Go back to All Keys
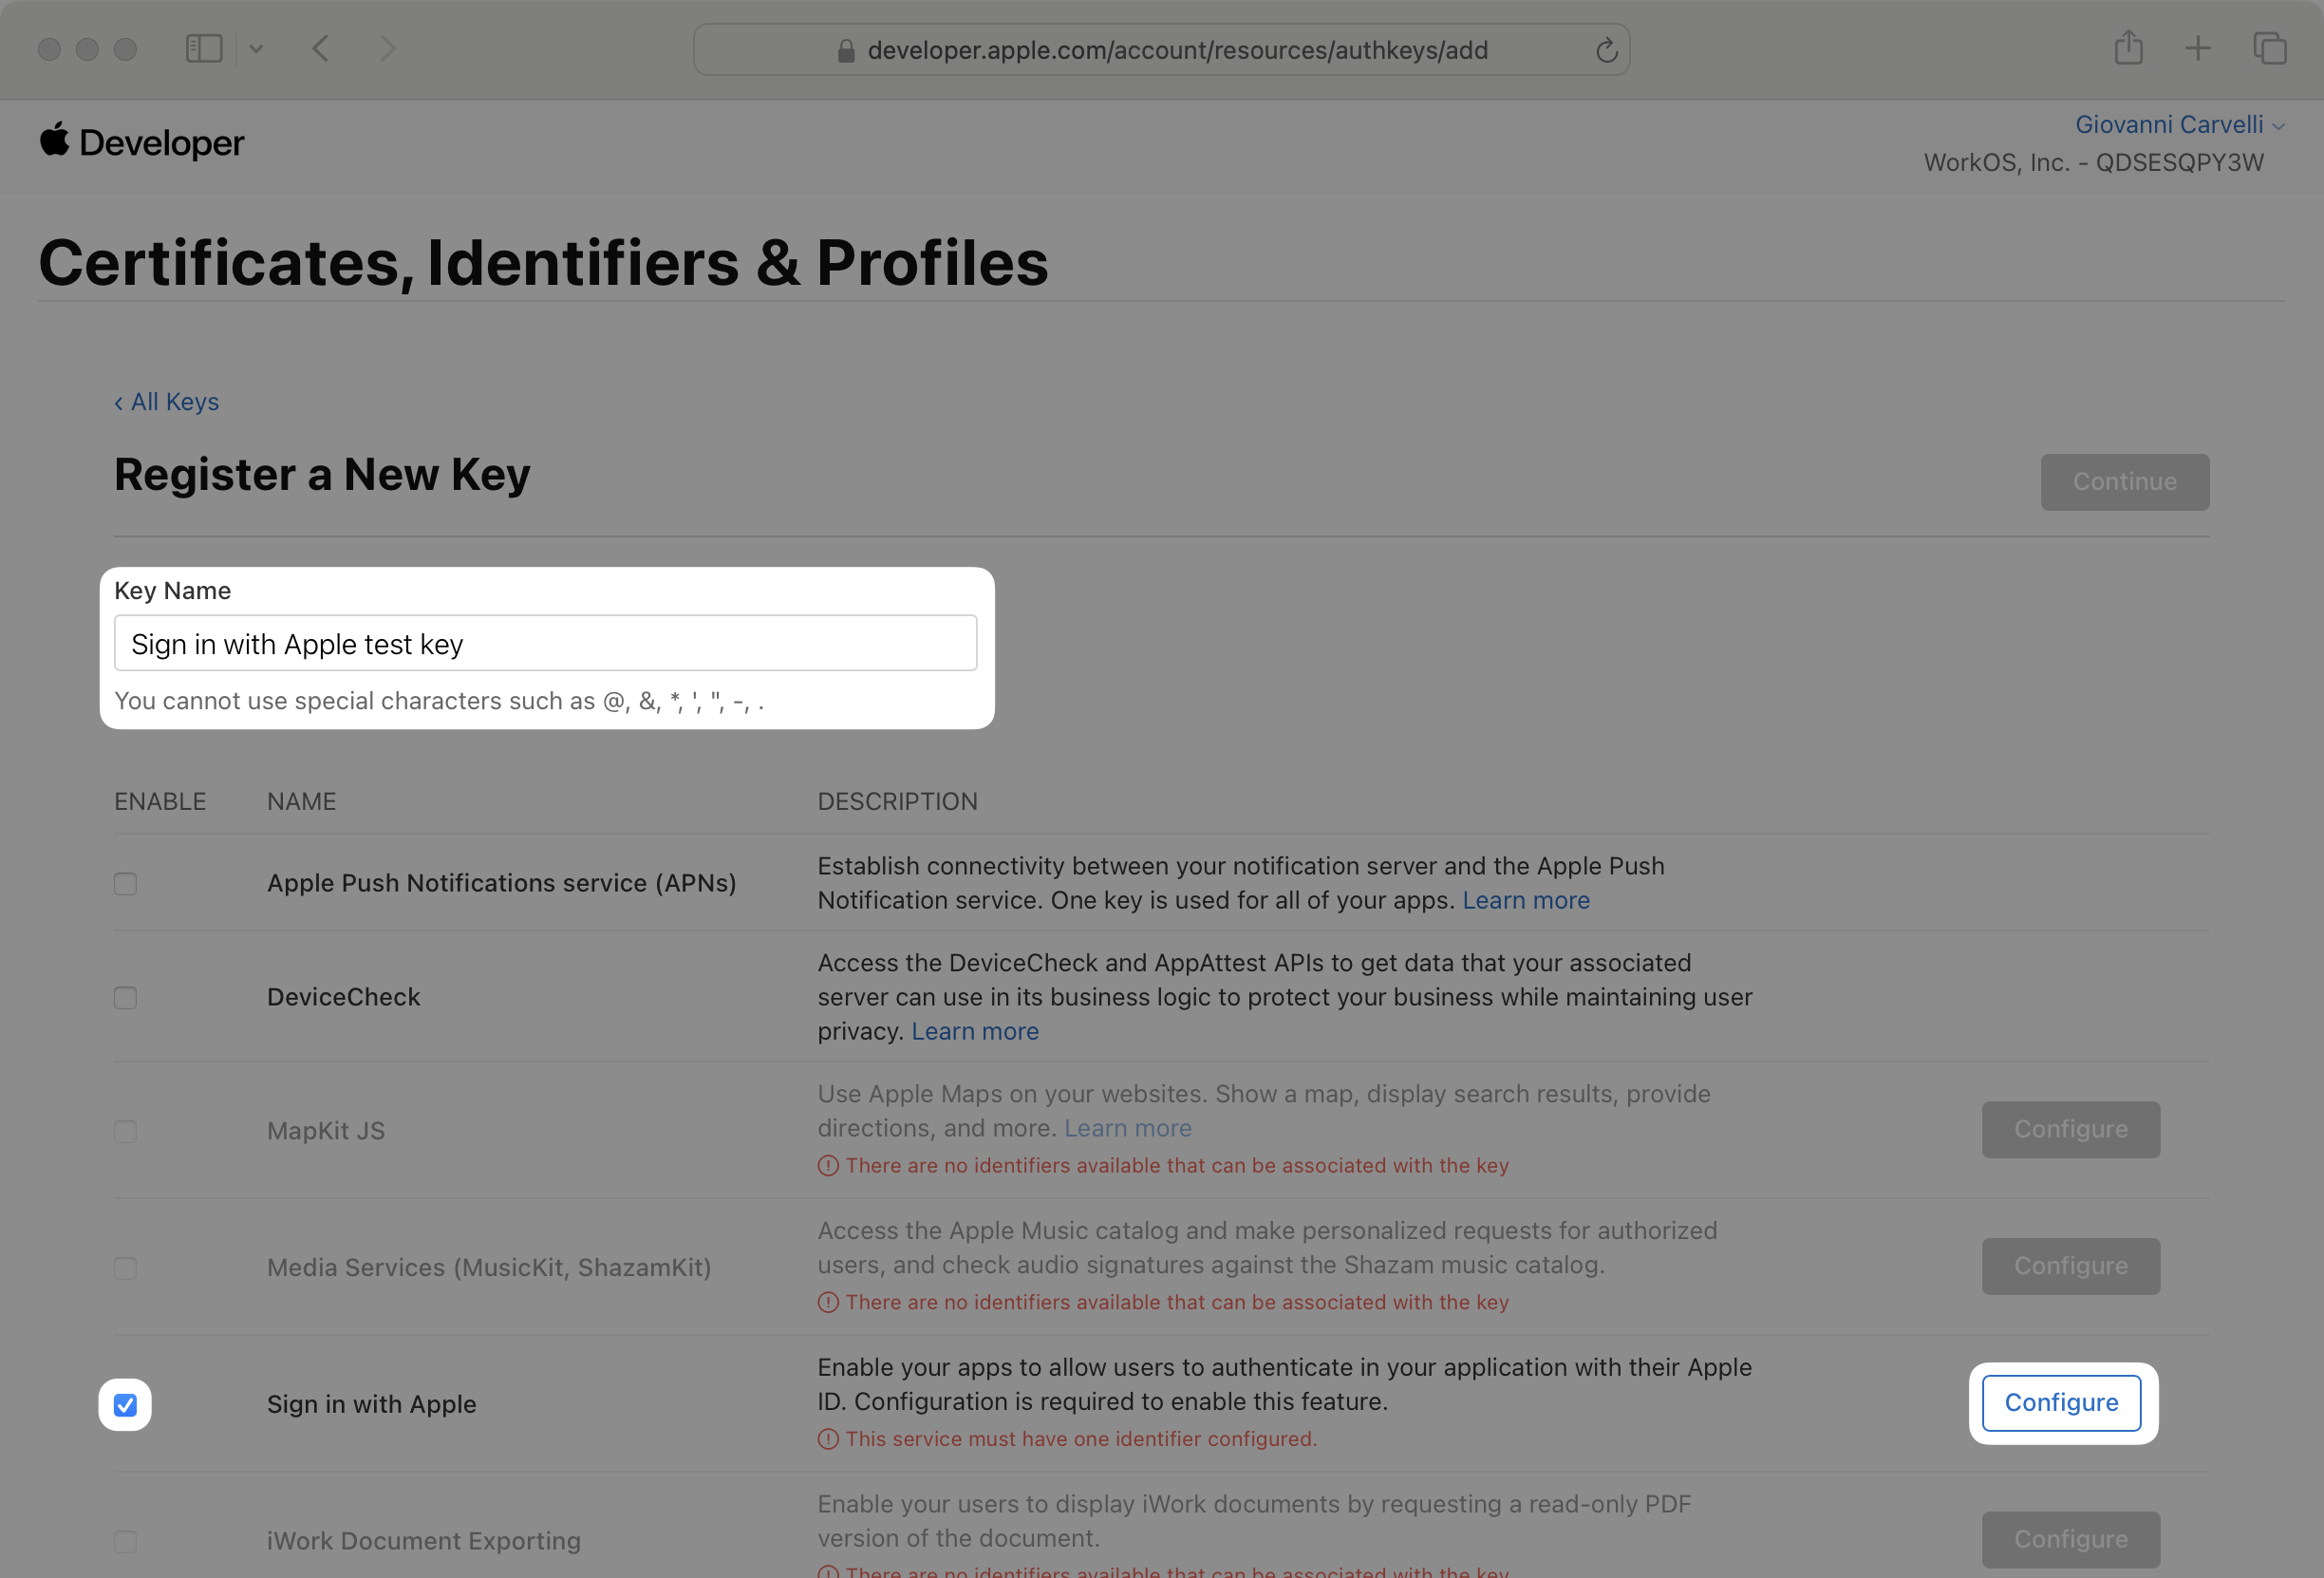 click(167, 402)
